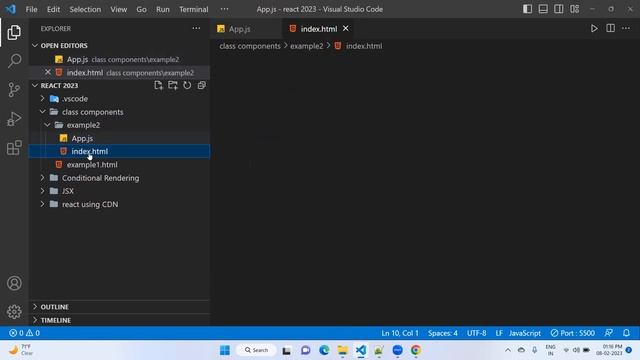The height and width of the screenshot is (360, 640).
Task: Switch to the App.js editor tab
Action: click(246, 29)
